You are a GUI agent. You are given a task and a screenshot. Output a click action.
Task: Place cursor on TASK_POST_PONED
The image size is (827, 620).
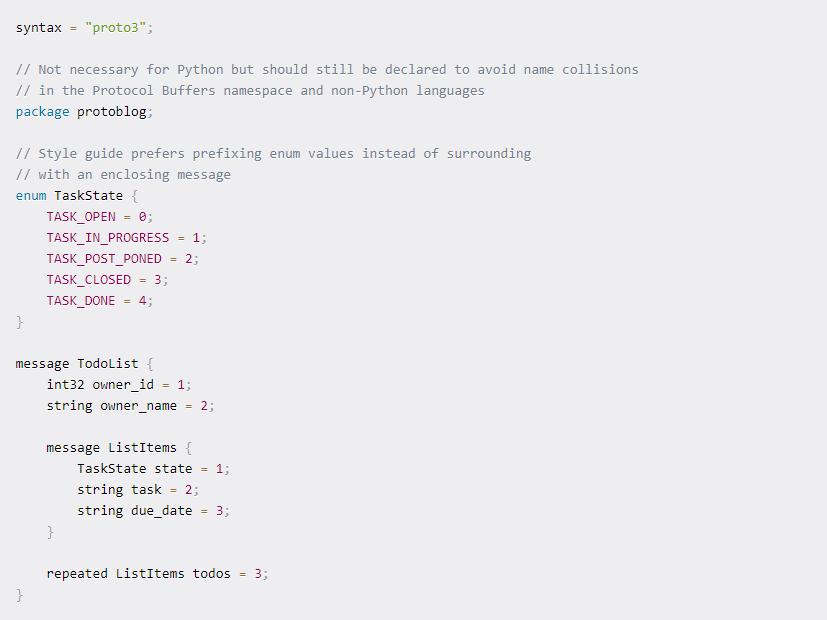pyautogui.click(x=104, y=258)
